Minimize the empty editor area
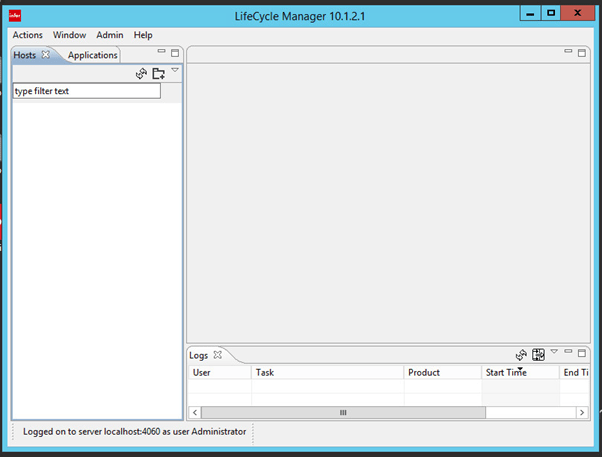 coord(569,51)
